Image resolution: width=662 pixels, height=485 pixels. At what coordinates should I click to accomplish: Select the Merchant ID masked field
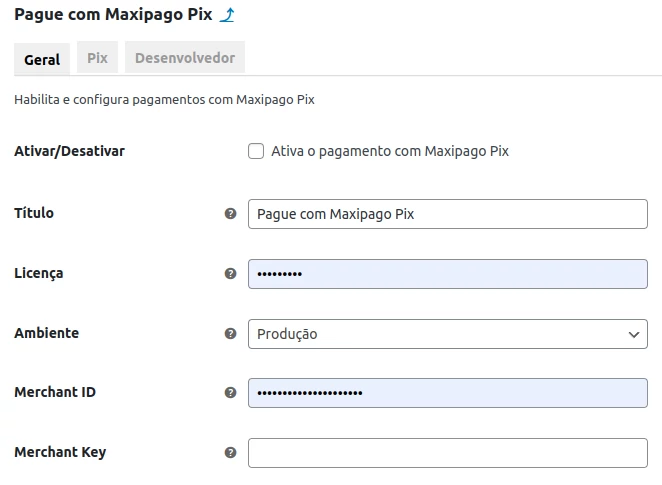point(447,393)
